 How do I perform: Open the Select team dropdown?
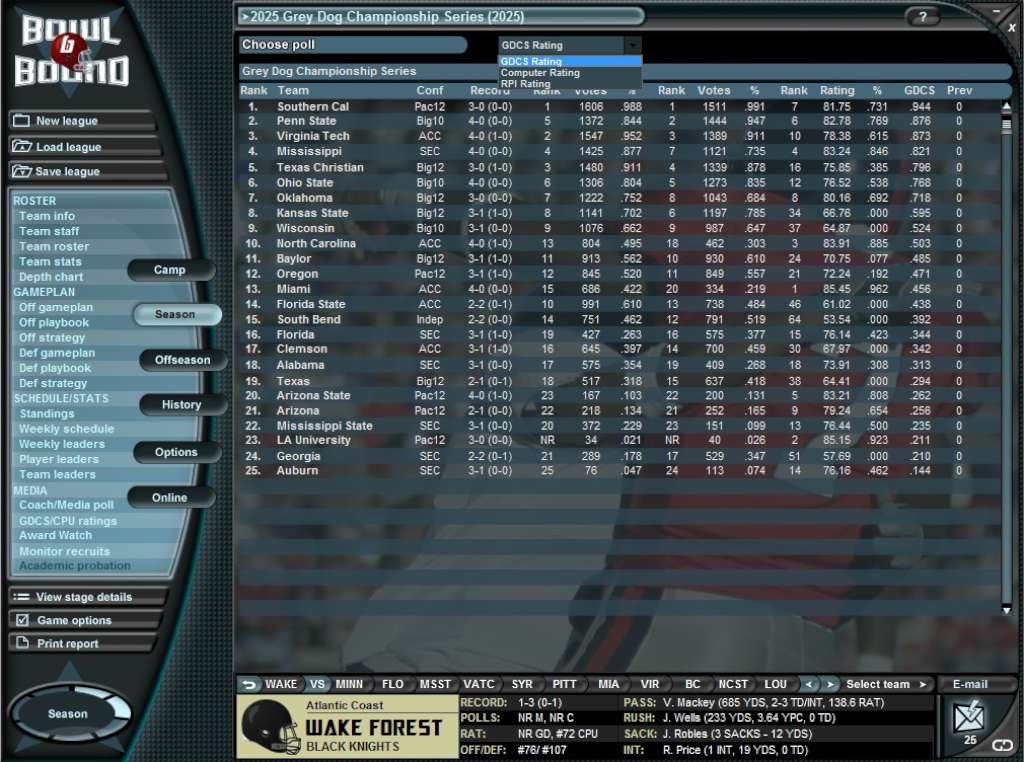pos(878,684)
